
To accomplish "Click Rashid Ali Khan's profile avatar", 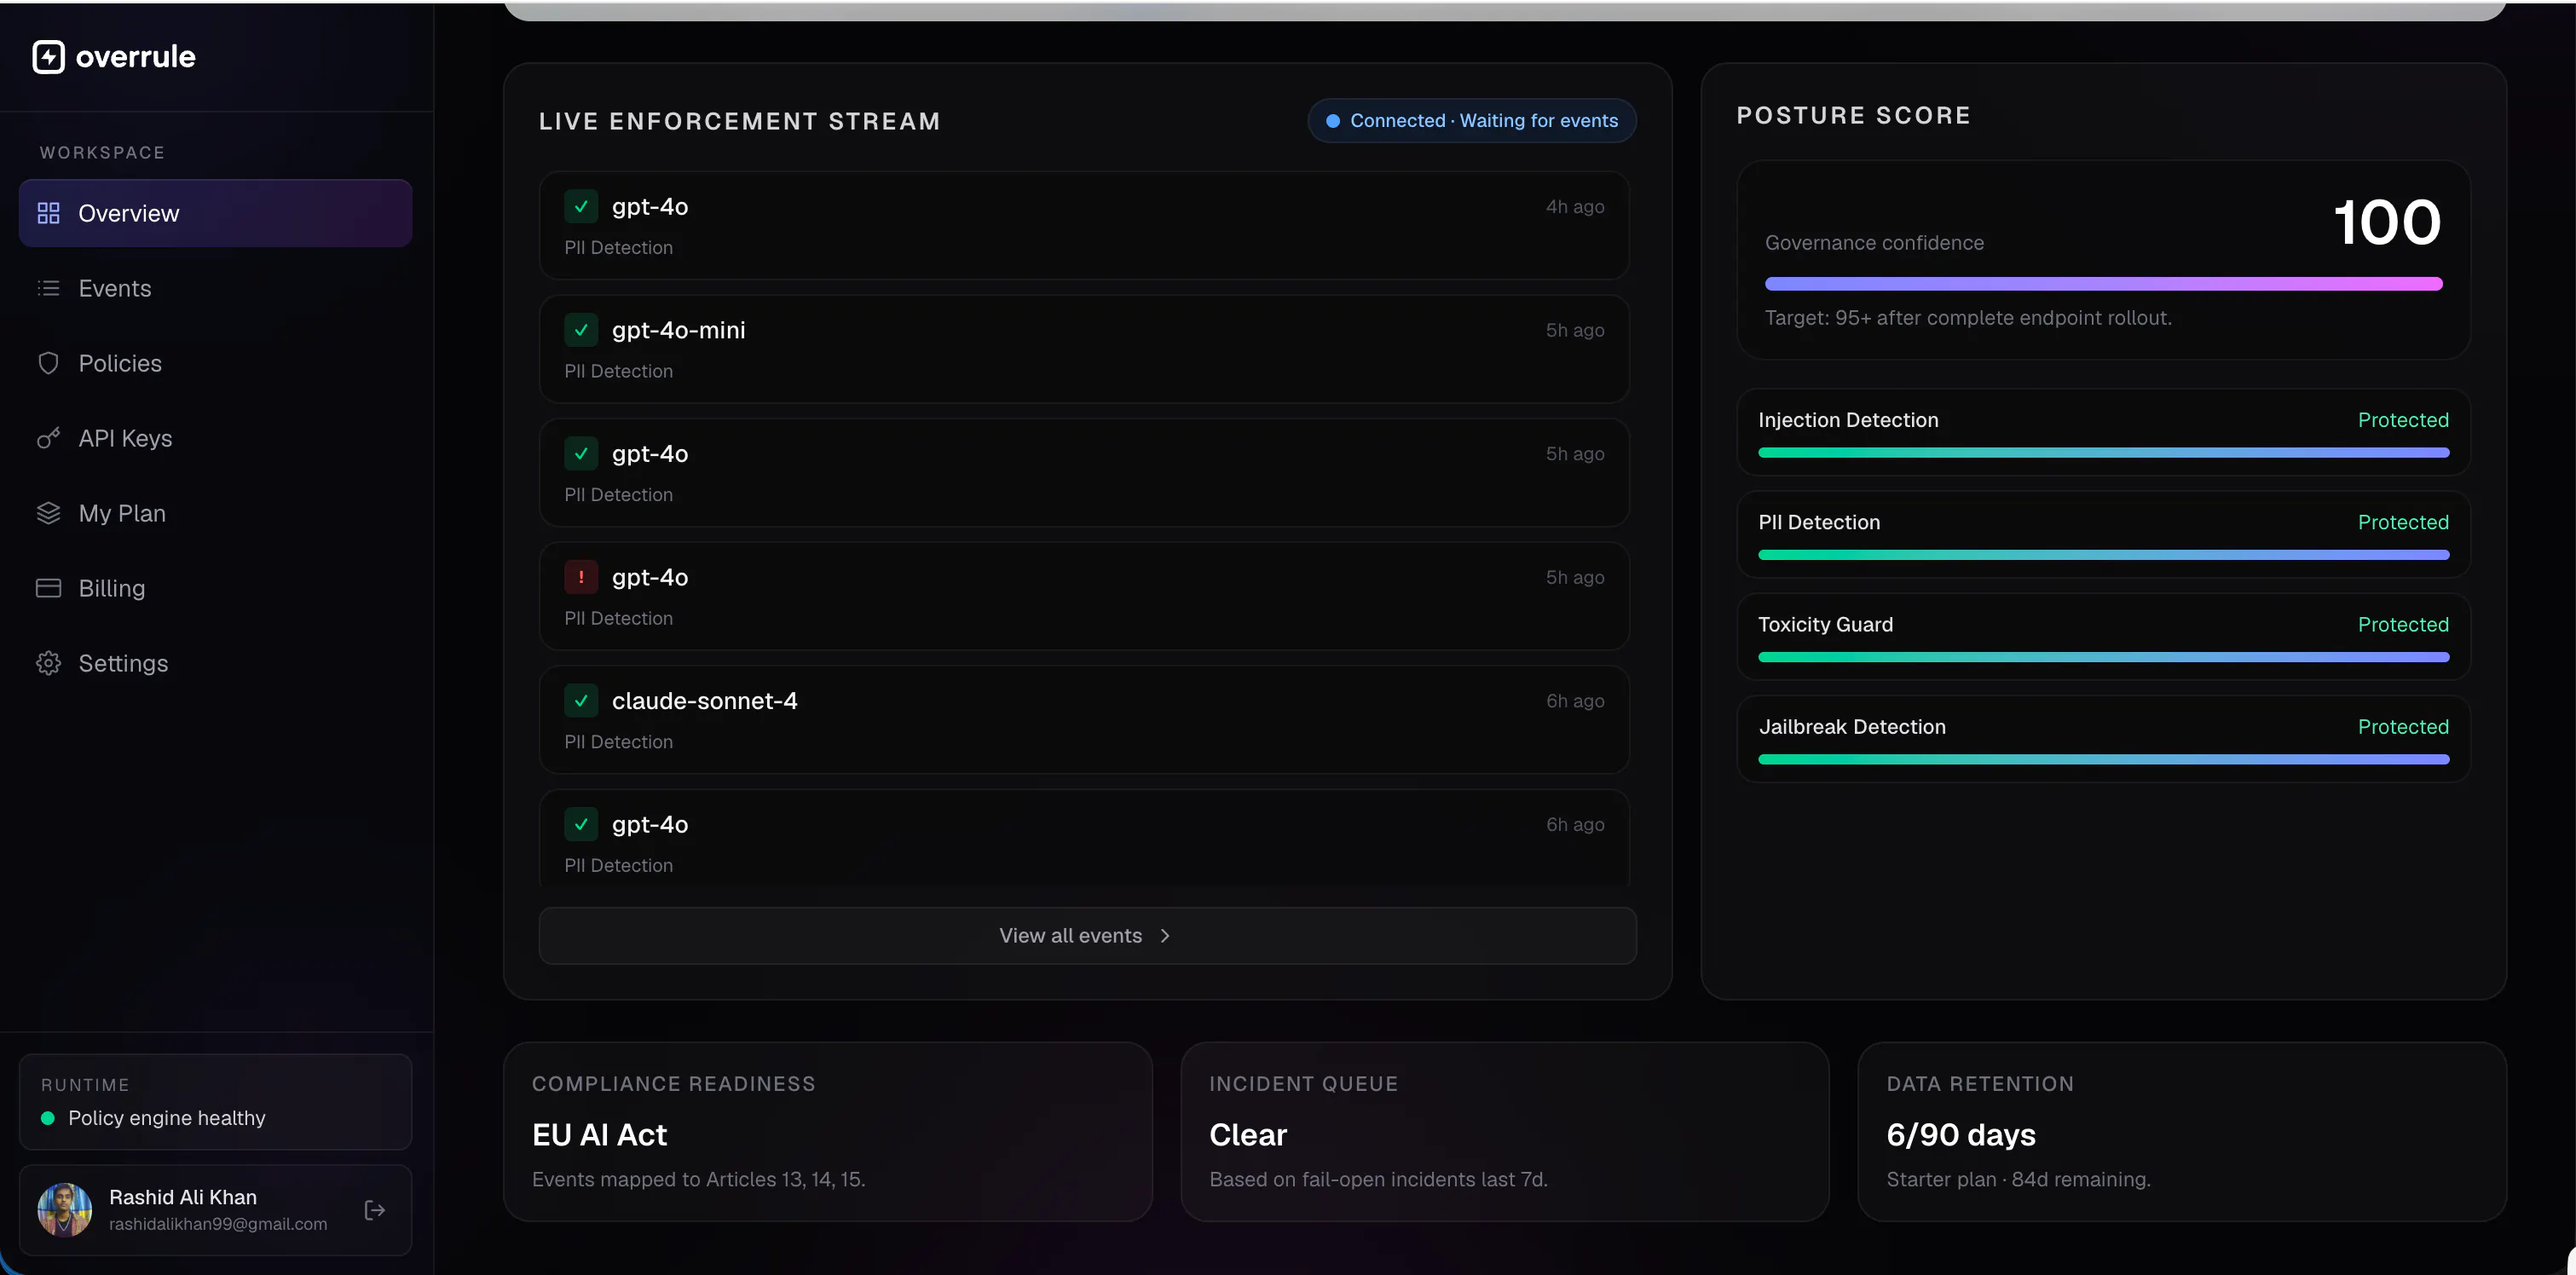I will point(65,1210).
